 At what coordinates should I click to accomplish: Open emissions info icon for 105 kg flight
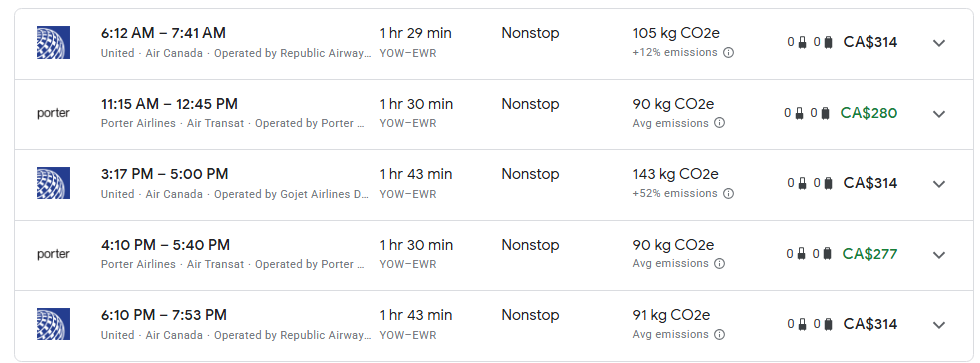tap(728, 53)
